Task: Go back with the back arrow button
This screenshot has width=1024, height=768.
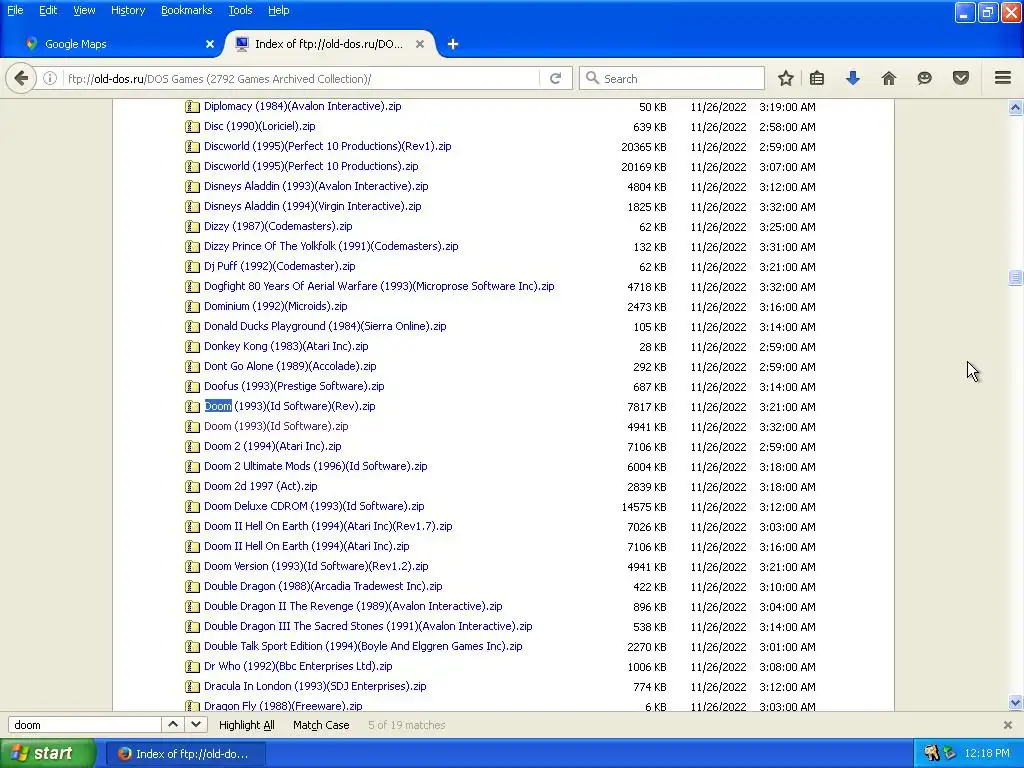Action: 21,78
